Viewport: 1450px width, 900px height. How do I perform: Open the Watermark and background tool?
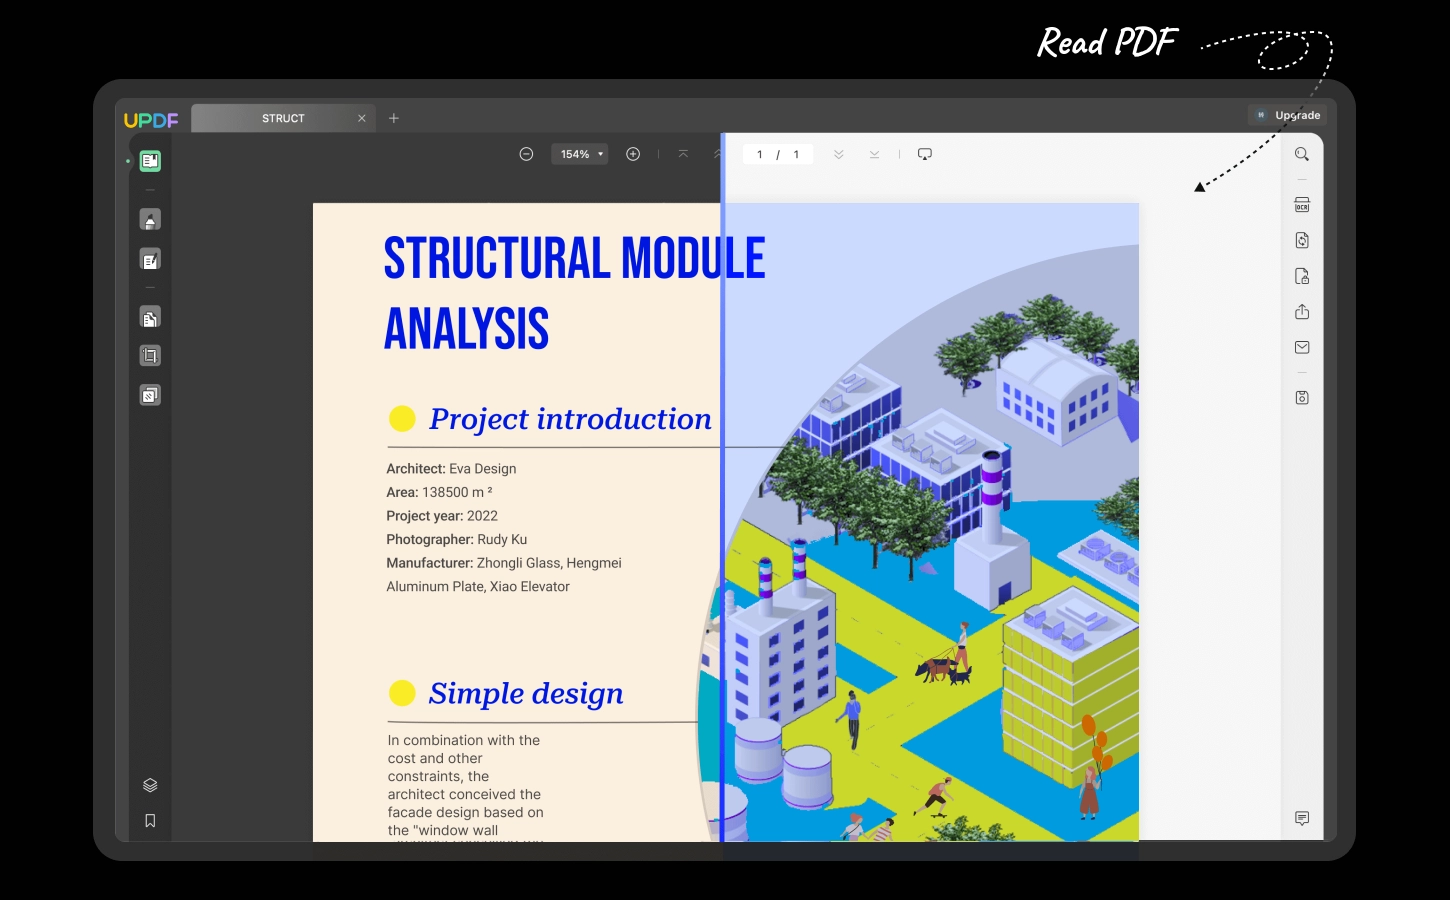click(150, 395)
